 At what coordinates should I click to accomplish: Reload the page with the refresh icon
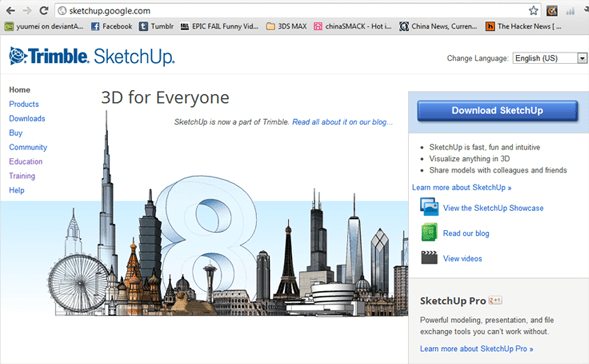click(44, 11)
